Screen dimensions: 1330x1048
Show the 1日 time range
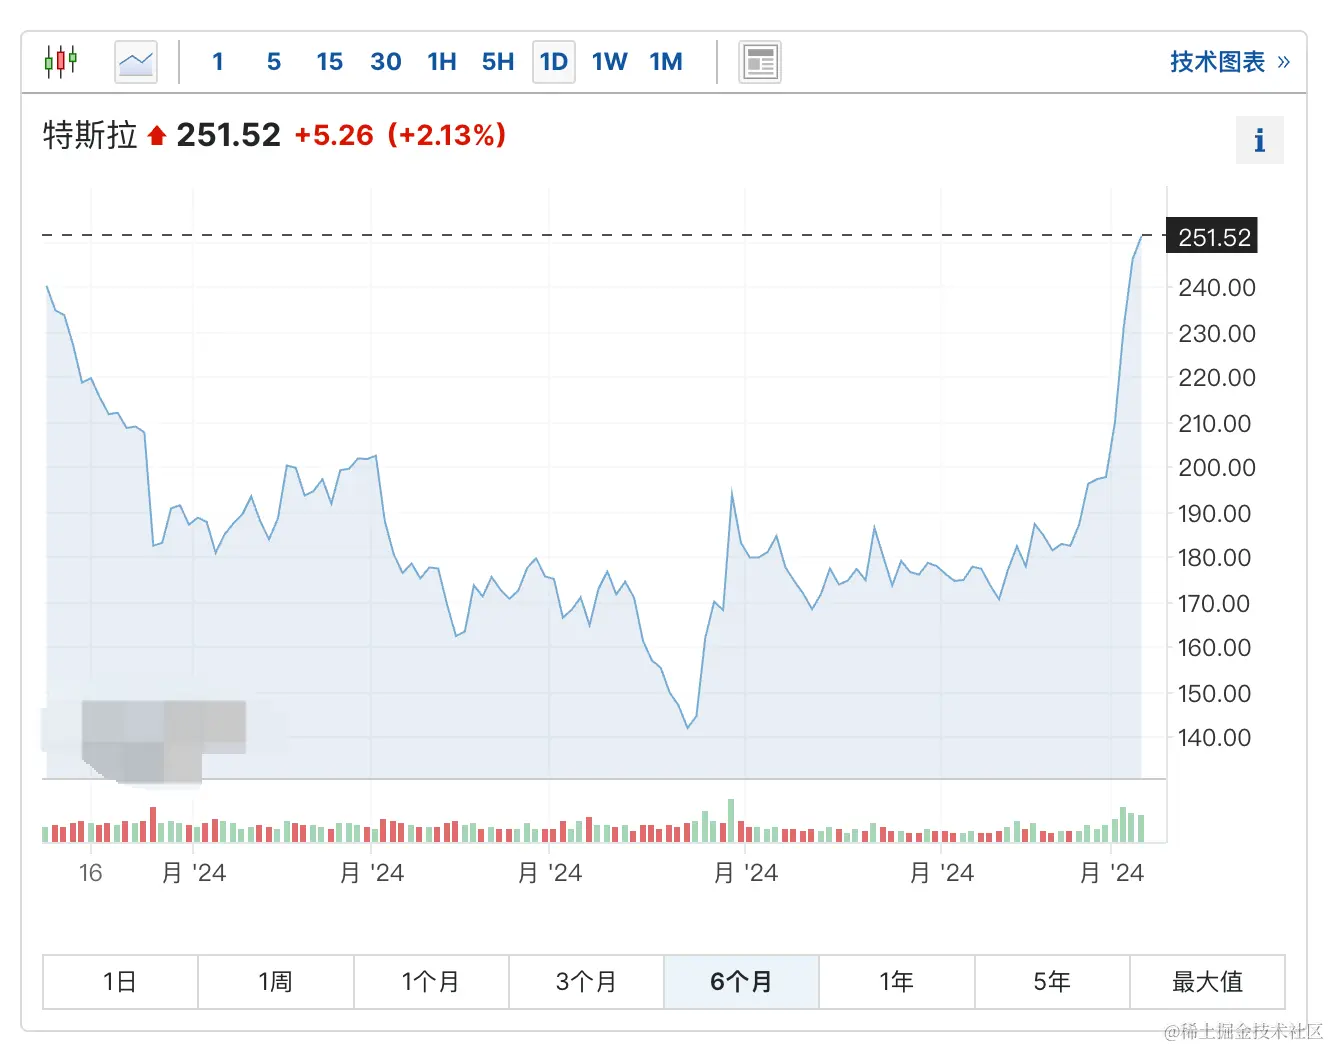[120, 982]
